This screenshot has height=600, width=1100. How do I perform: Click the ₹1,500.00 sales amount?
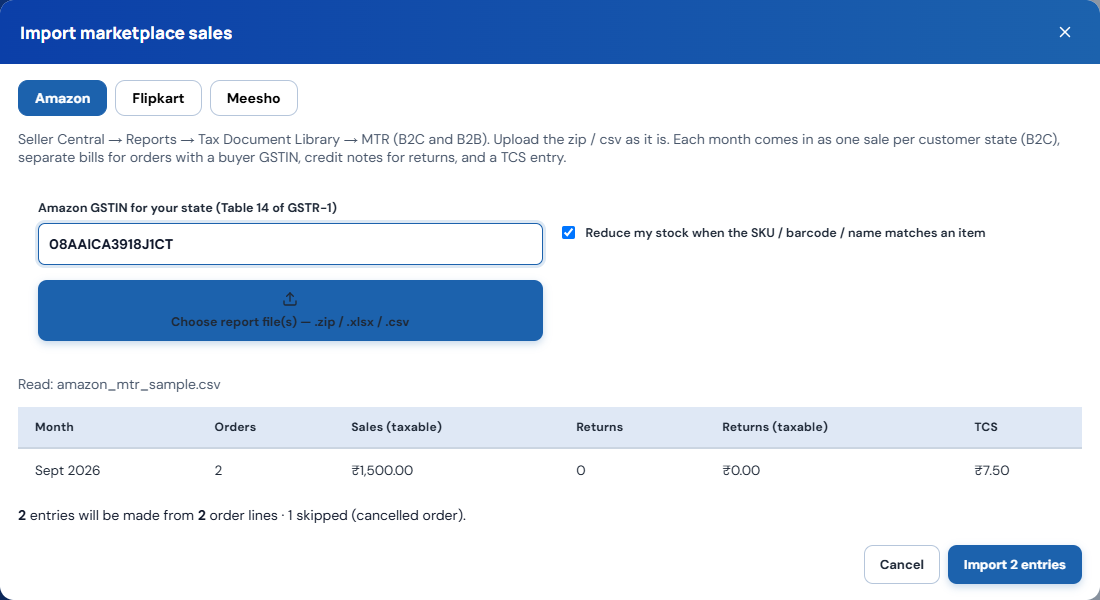(x=382, y=470)
